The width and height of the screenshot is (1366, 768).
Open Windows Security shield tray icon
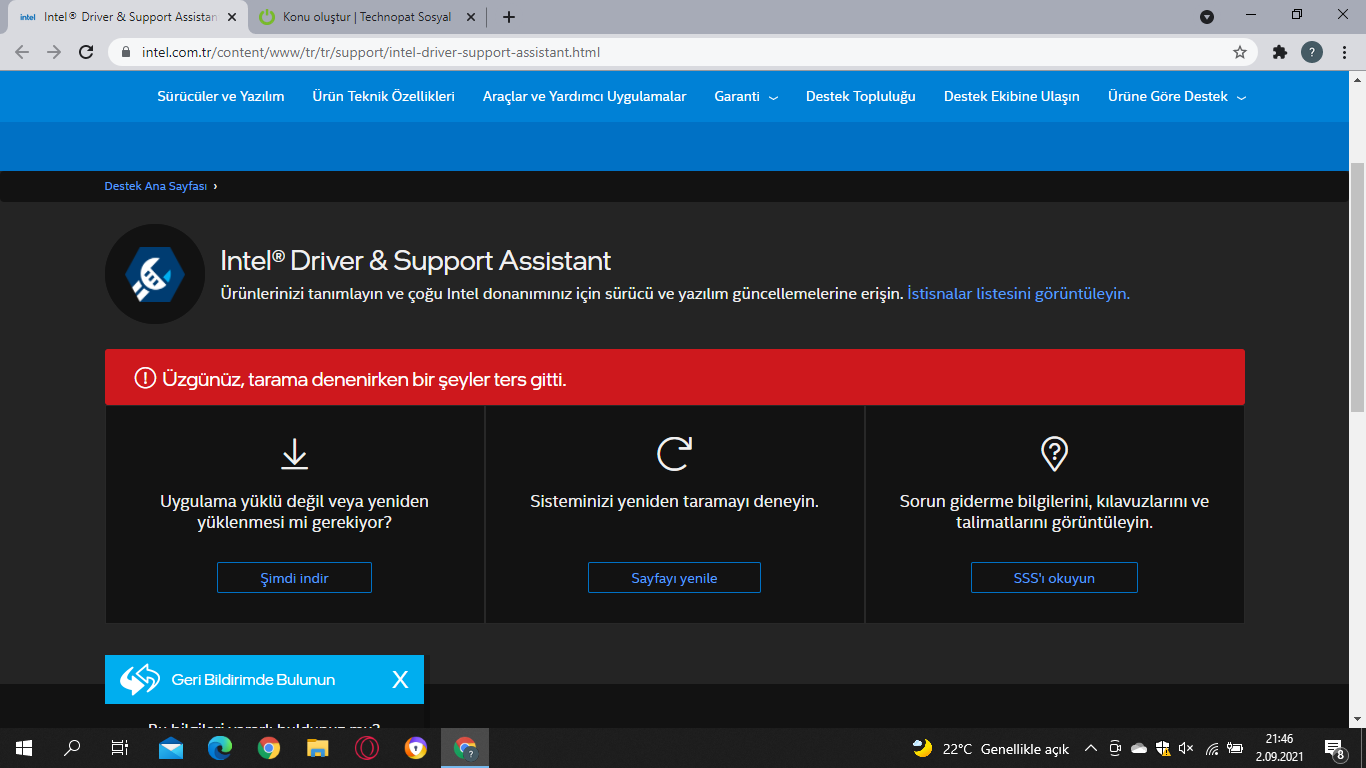point(1162,748)
